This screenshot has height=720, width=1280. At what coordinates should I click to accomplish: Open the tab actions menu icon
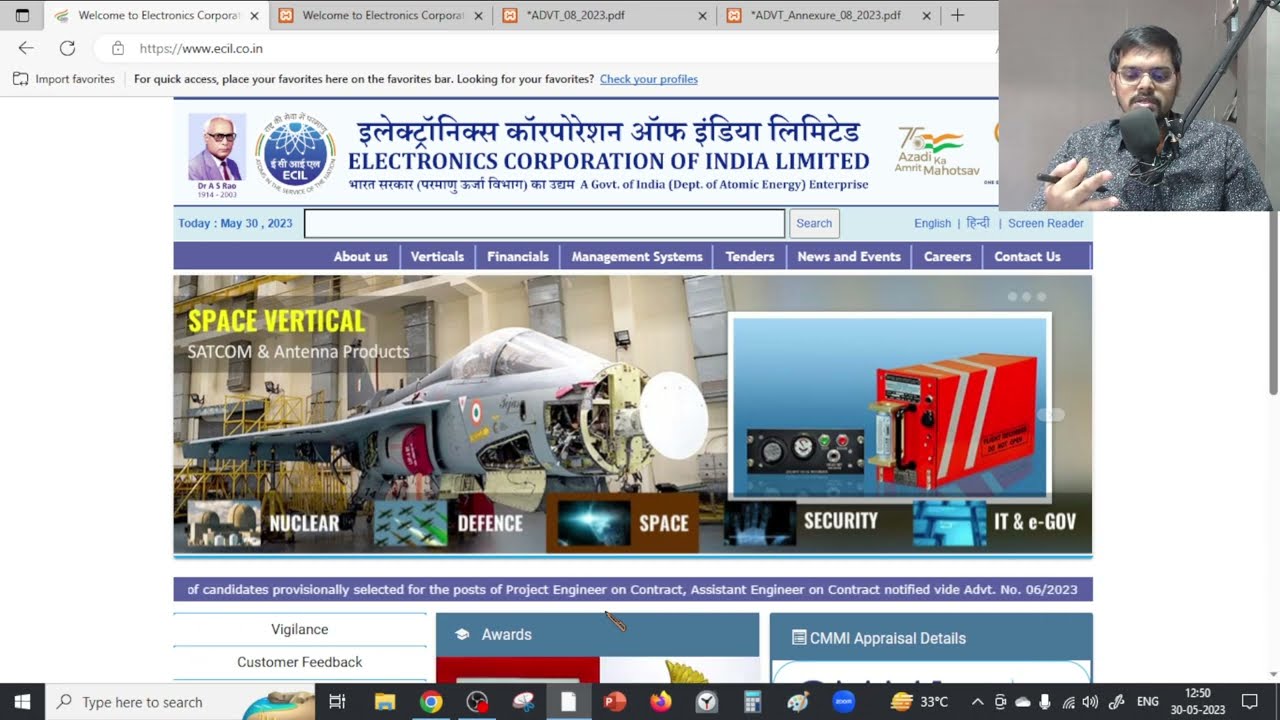click(22, 15)
